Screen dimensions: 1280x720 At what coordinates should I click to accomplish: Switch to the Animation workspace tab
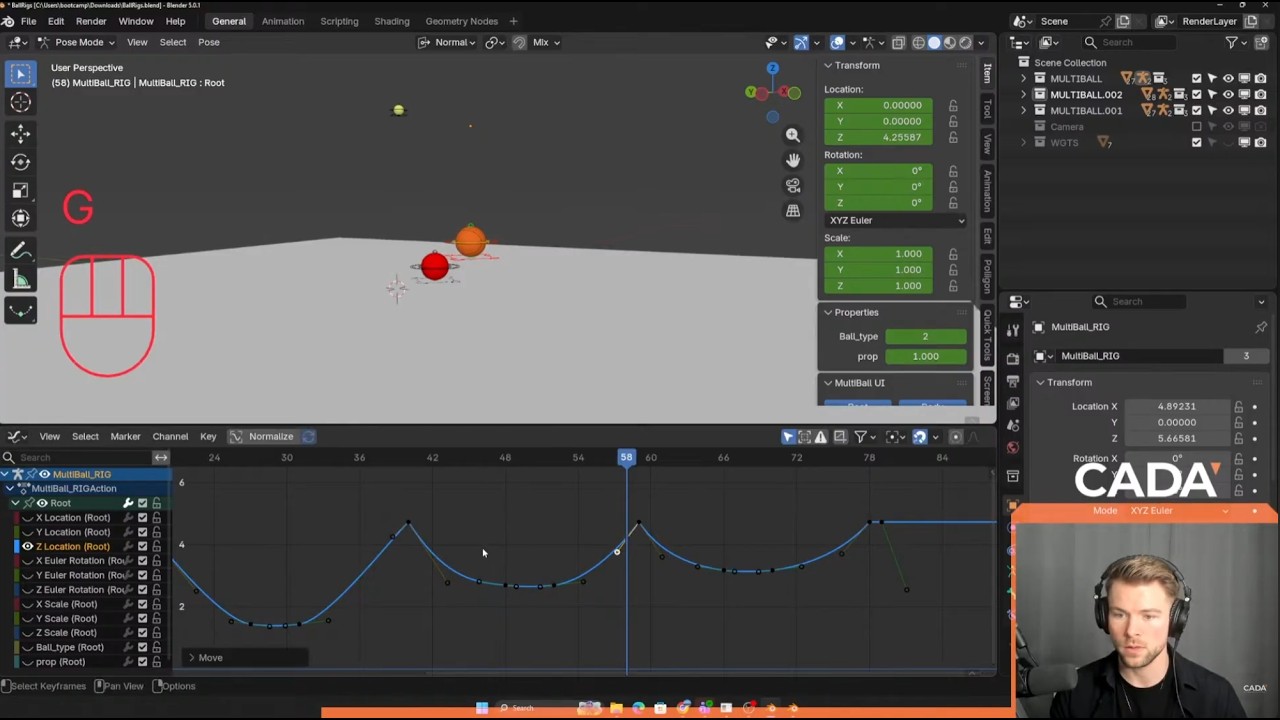pos(283,21)
